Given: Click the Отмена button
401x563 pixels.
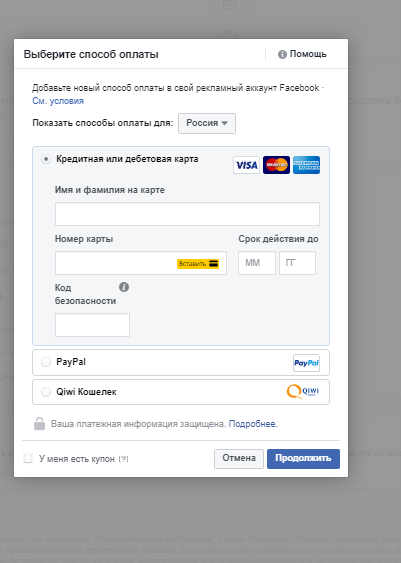Looking at the screenshot, I should tap(239, 459).
